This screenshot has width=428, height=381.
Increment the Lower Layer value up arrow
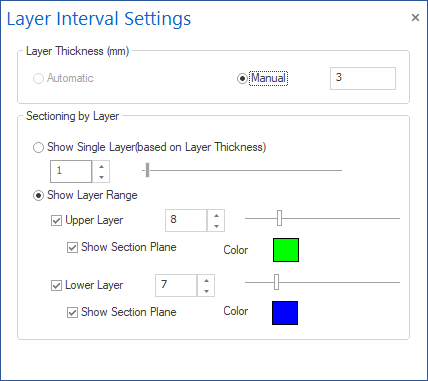tap(206, 280)
